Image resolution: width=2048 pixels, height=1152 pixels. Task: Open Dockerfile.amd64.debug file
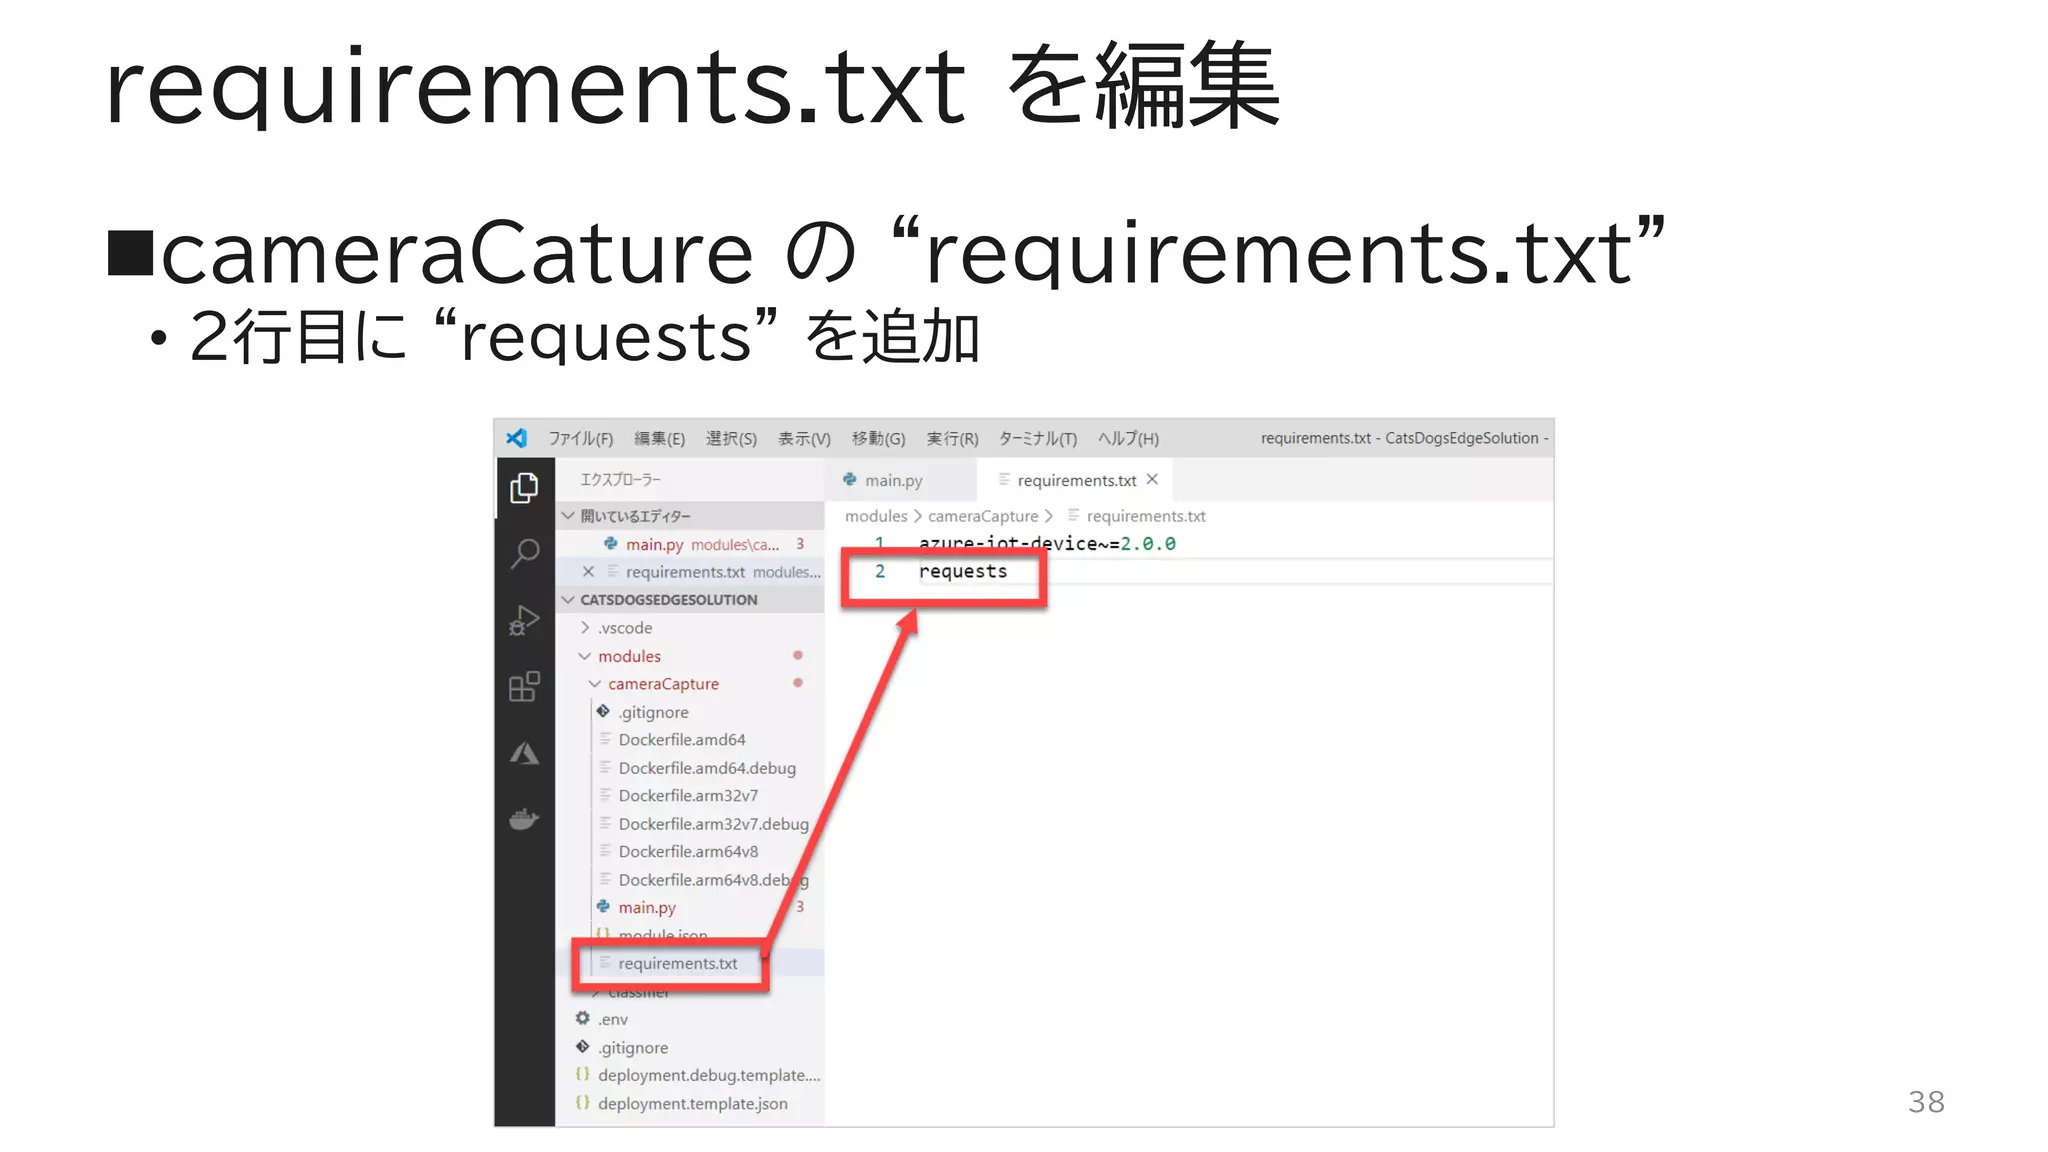690,768
